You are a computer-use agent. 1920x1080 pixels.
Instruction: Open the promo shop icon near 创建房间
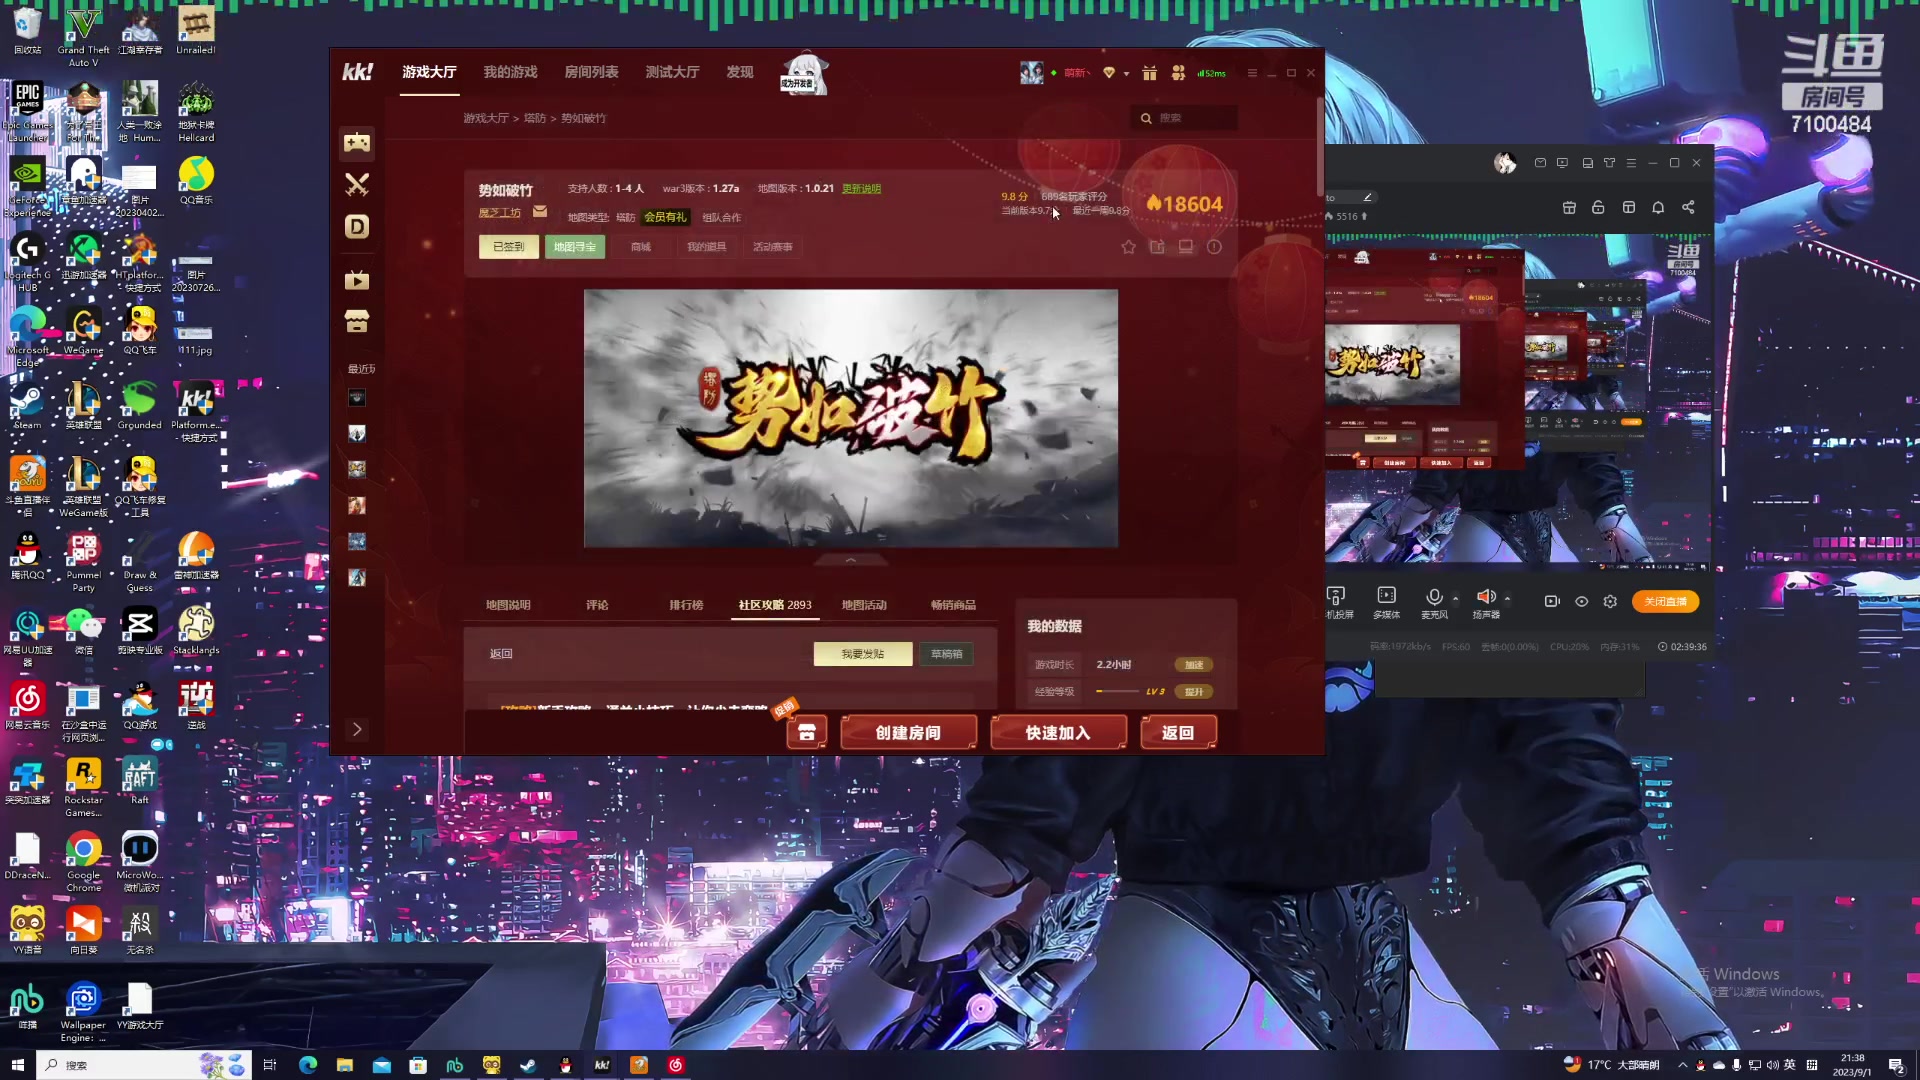(x=807, y=732)
